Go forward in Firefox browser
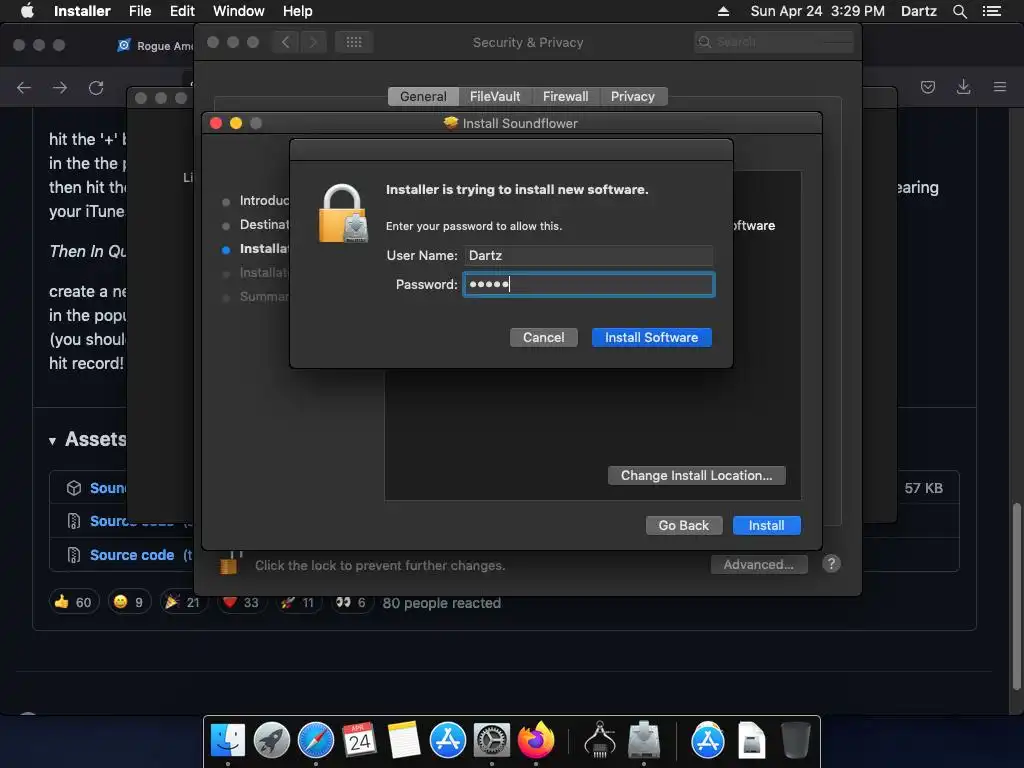This screenshot has width=1024, height=768. coord(60,88)
